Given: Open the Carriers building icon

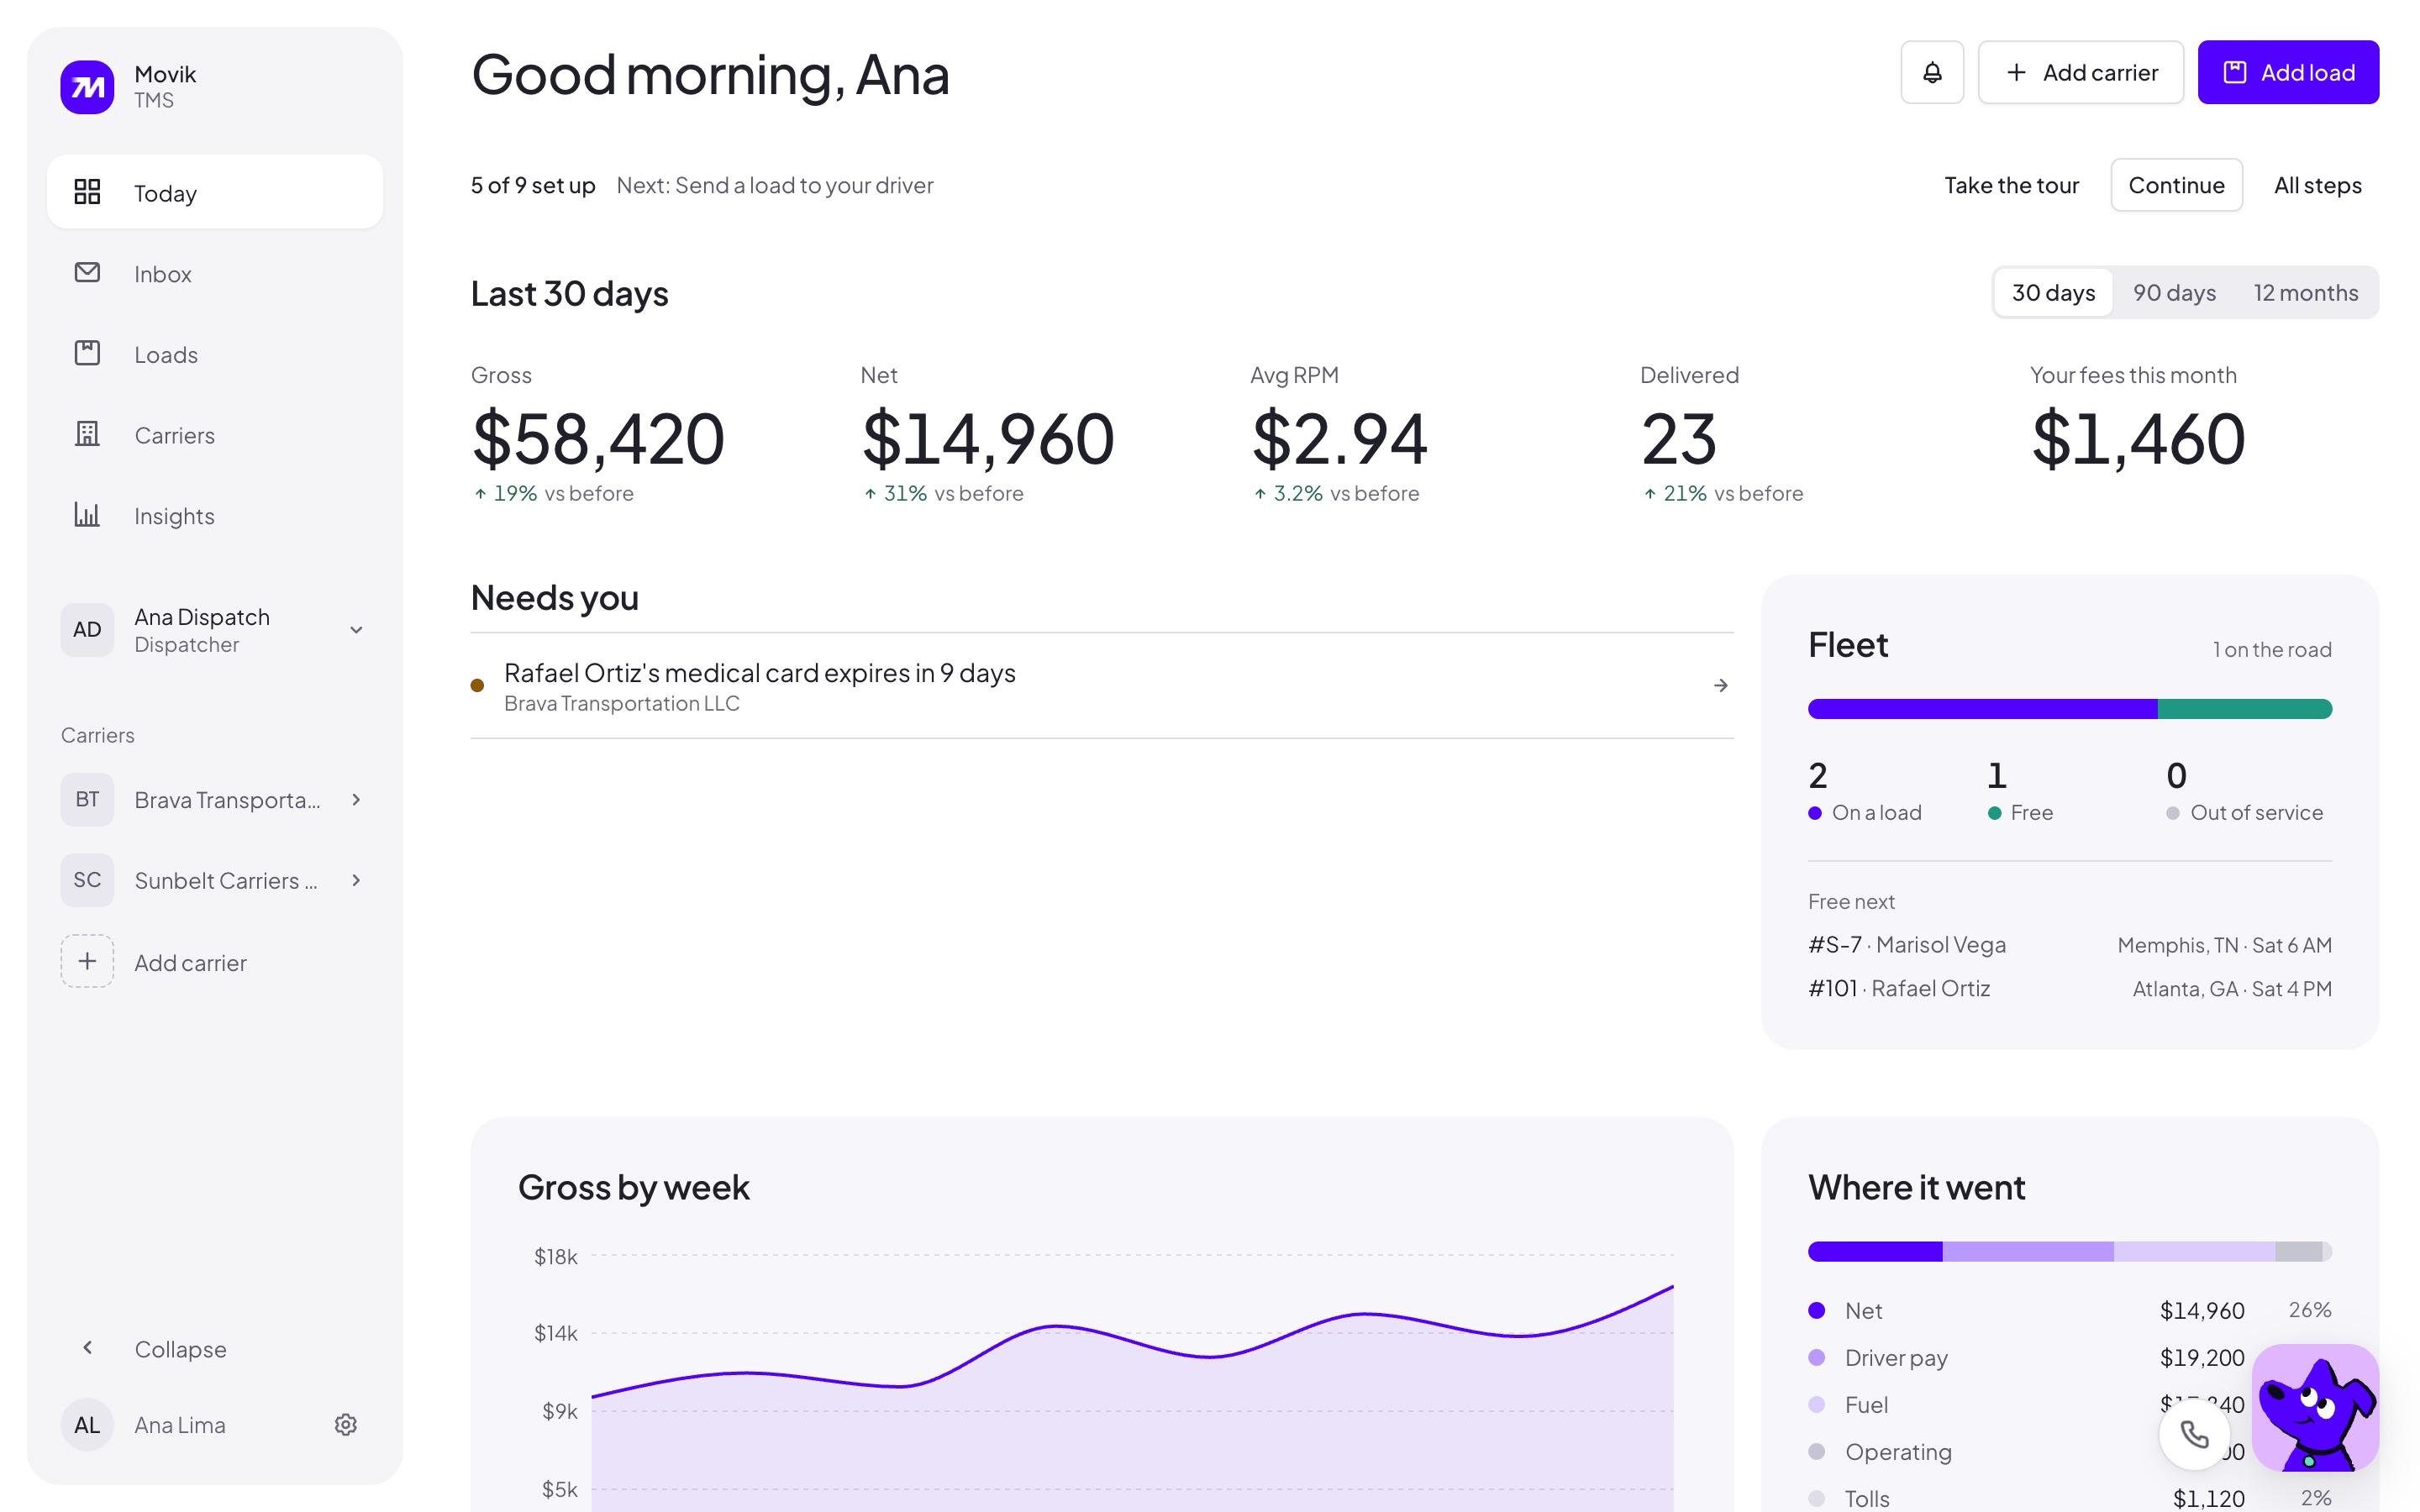Looking at the screenshot, I should coord(87,434).
